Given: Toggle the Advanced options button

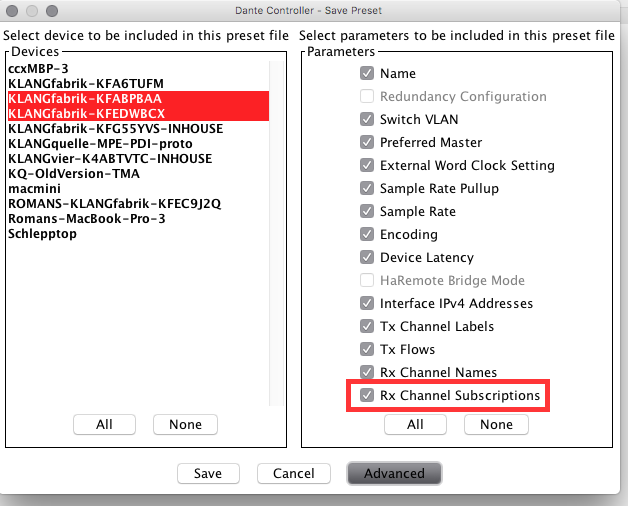Looking at the screenshot, I should (394, 473).
